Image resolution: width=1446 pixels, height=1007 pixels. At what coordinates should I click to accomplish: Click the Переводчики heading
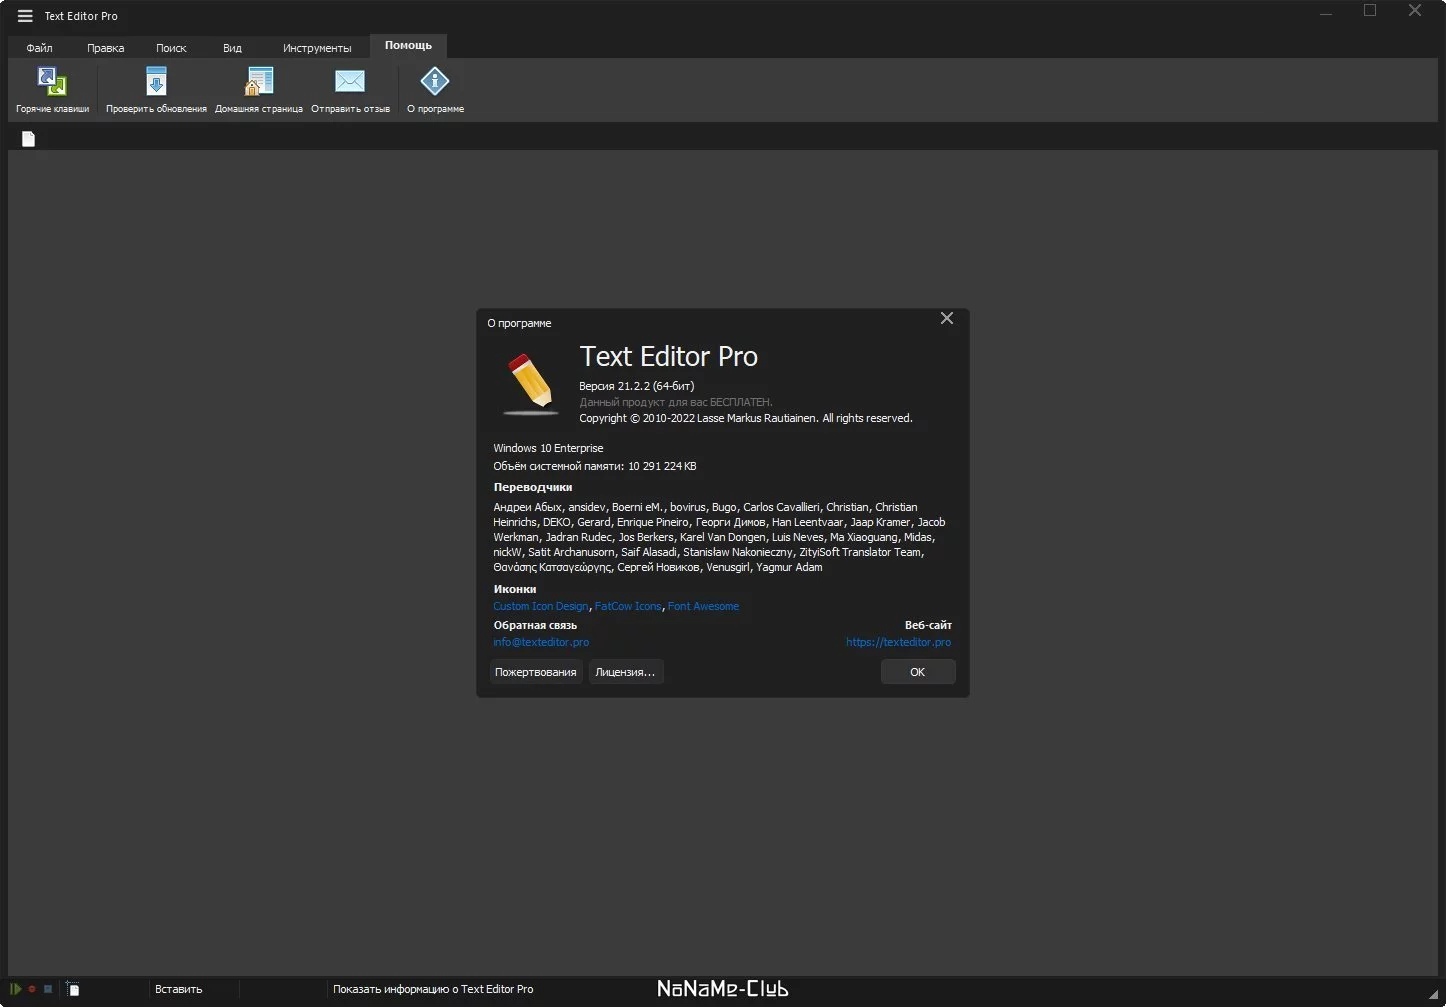tap(533, 487)
